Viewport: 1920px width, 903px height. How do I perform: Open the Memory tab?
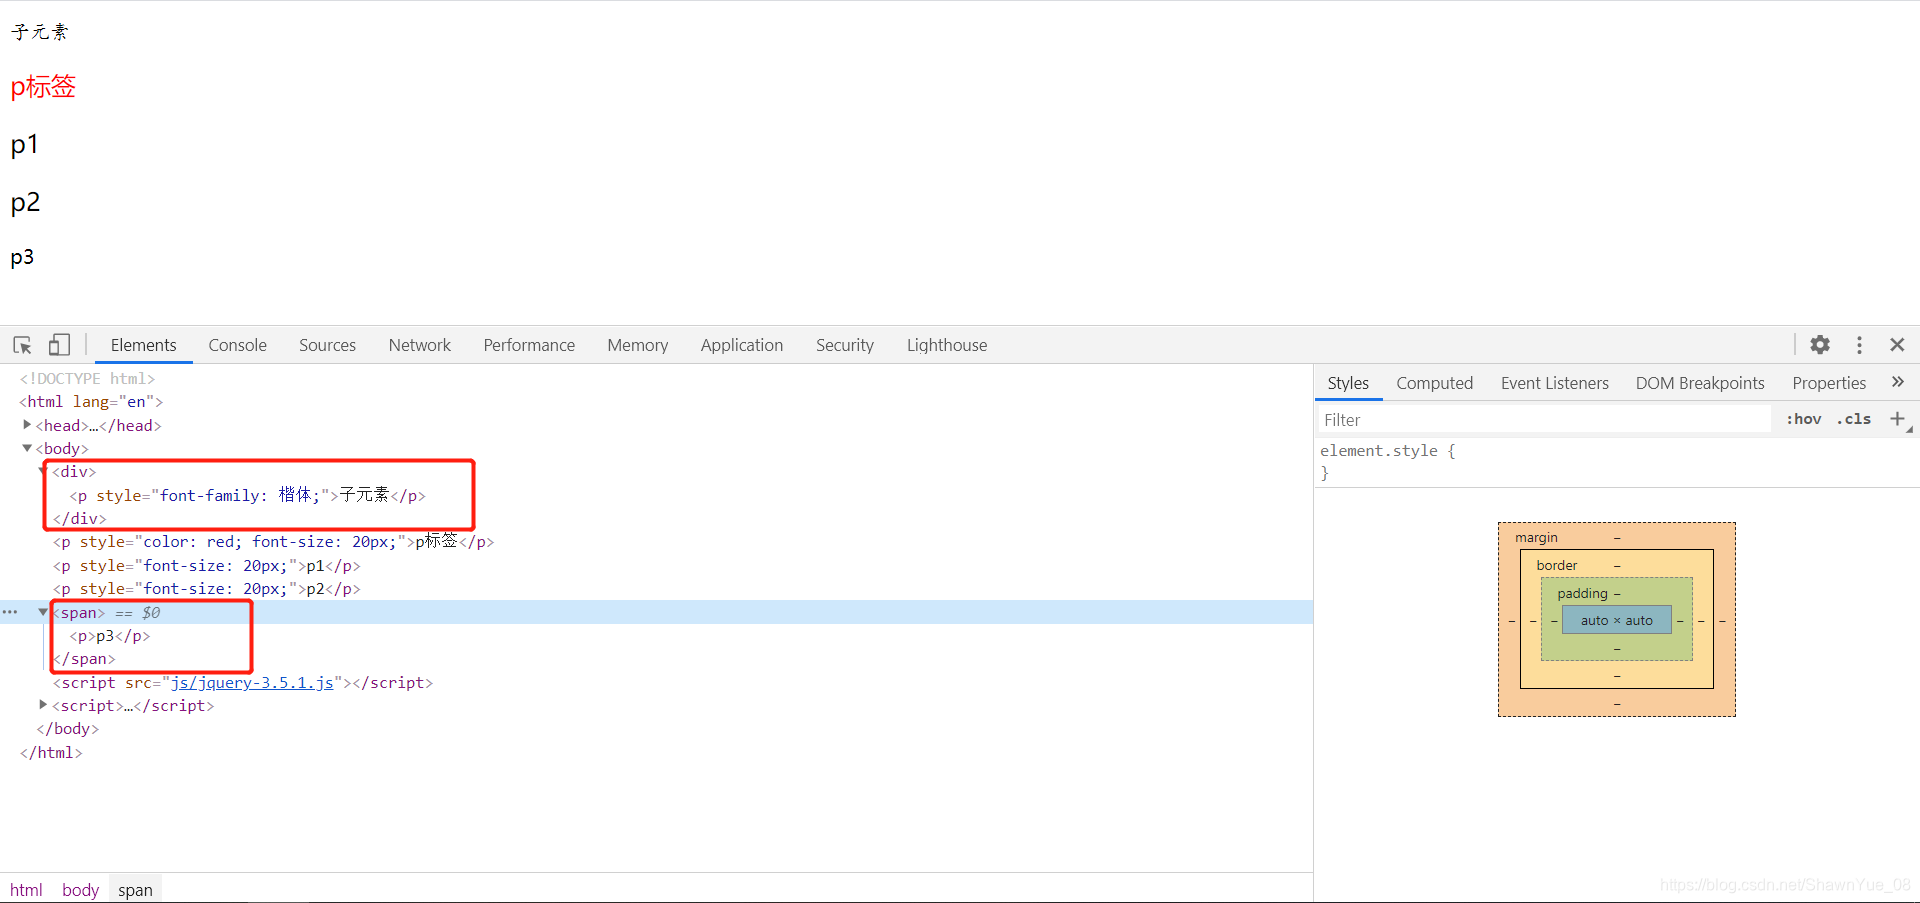(x=637, y=345)
